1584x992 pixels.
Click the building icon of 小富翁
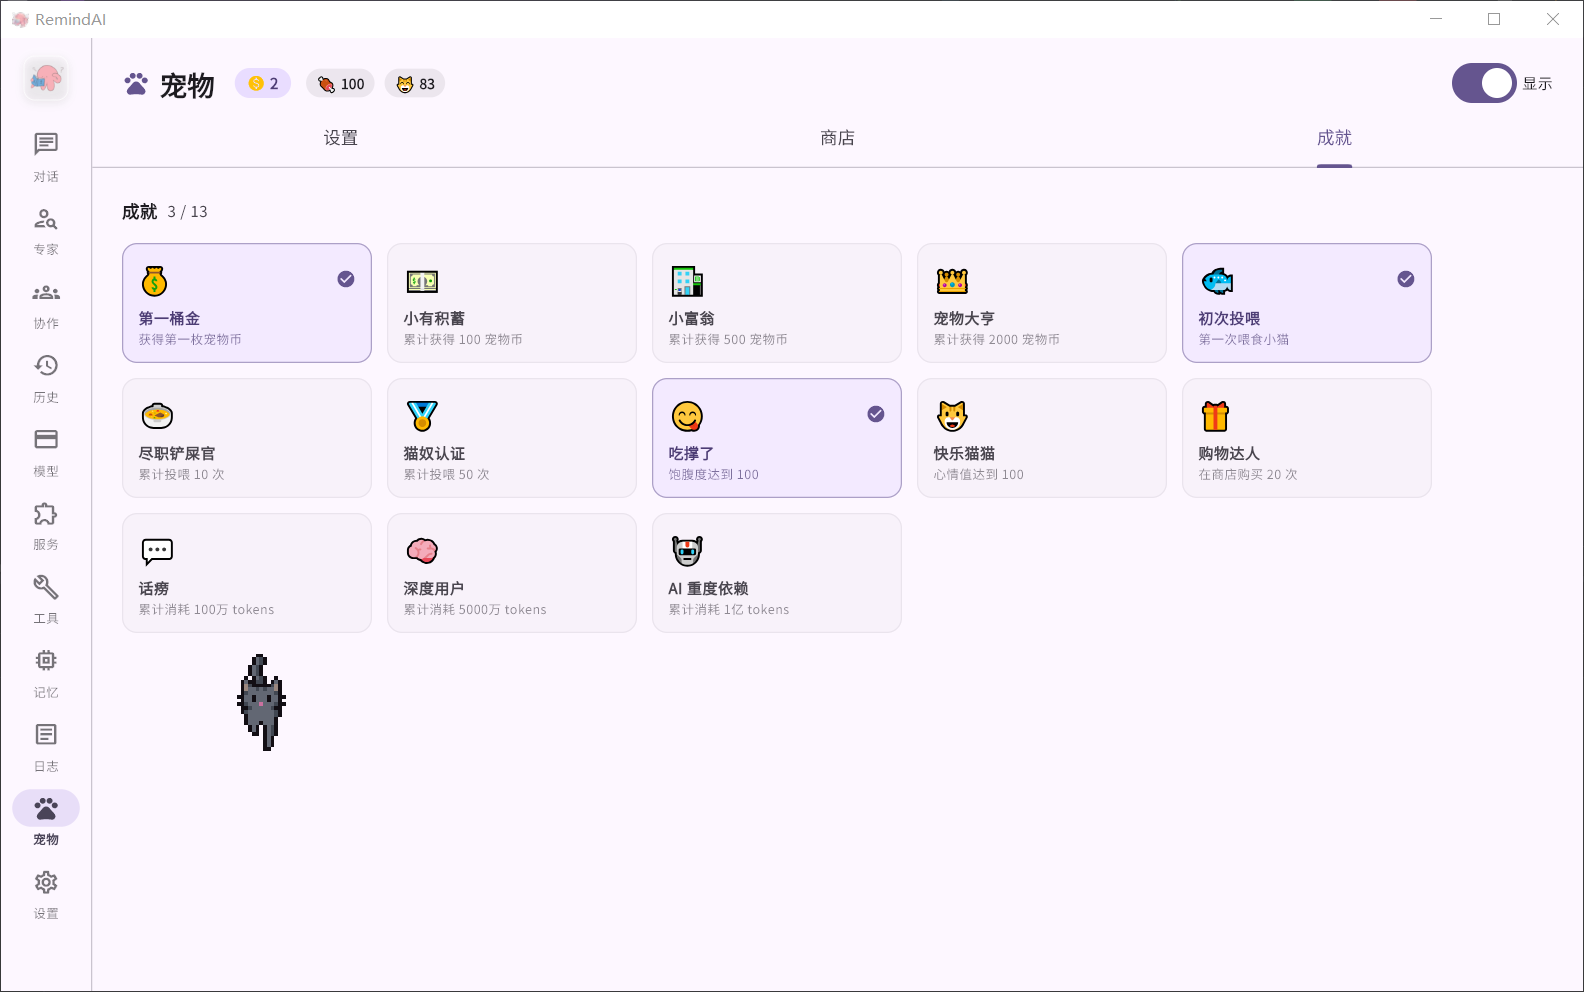(687, 282)
